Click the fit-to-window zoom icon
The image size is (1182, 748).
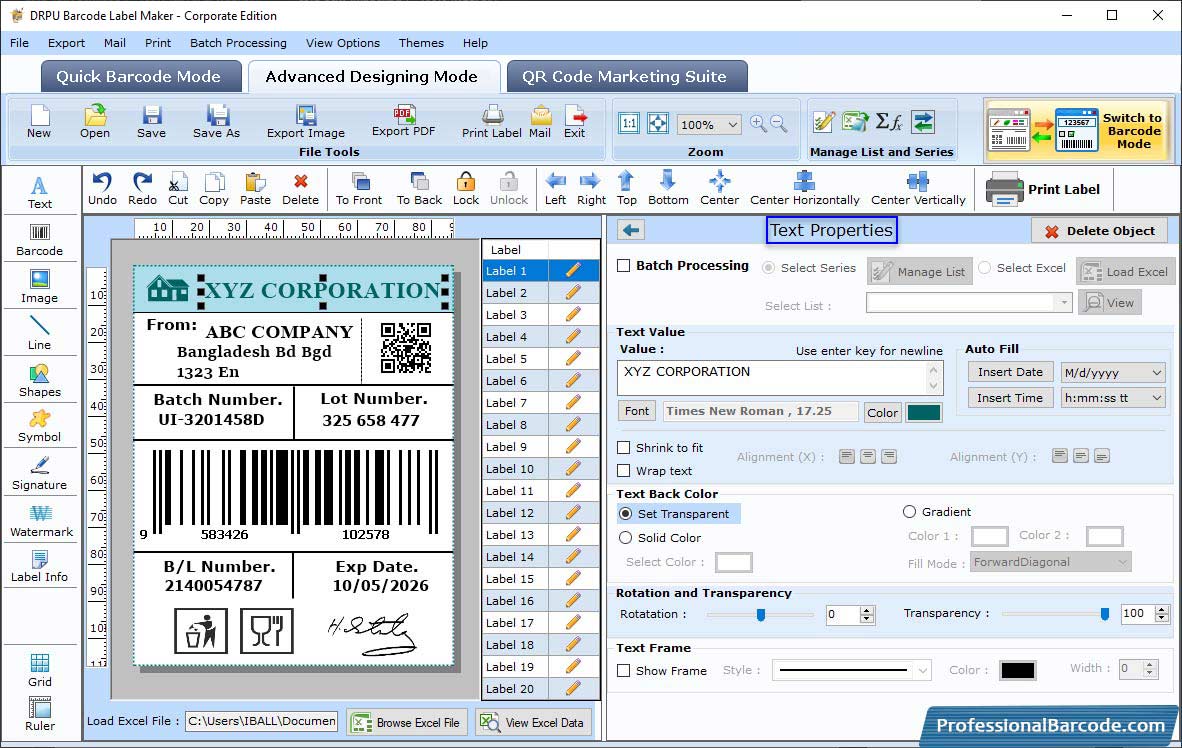(658, 123)
